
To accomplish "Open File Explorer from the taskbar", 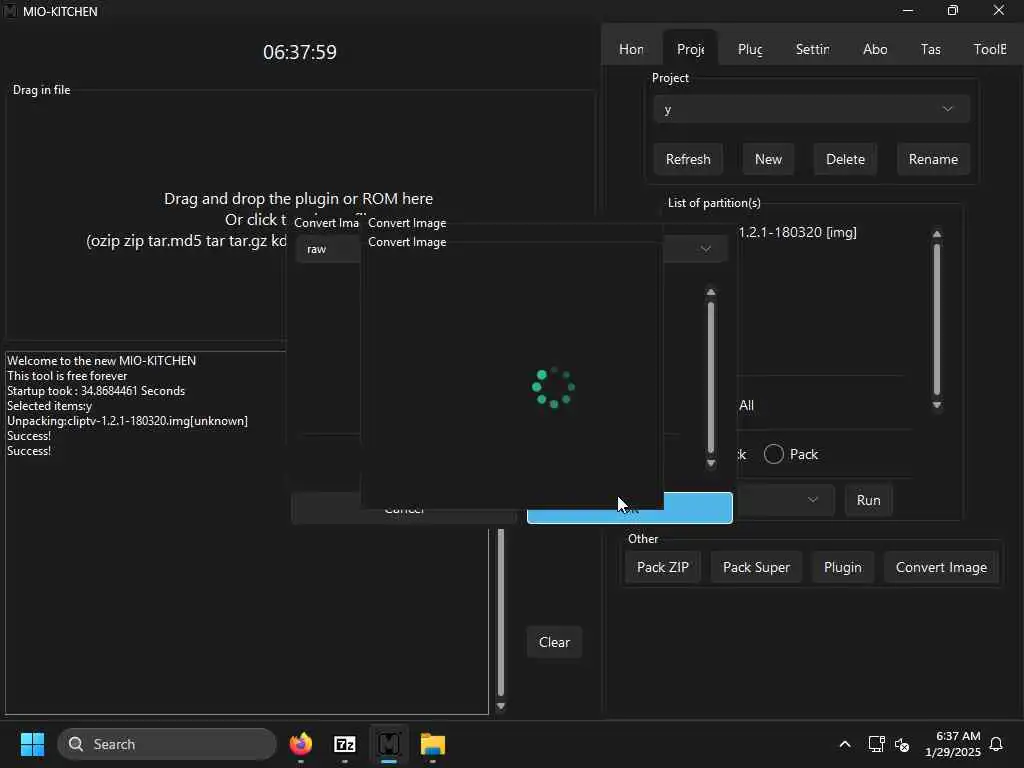I will point(432,744).
